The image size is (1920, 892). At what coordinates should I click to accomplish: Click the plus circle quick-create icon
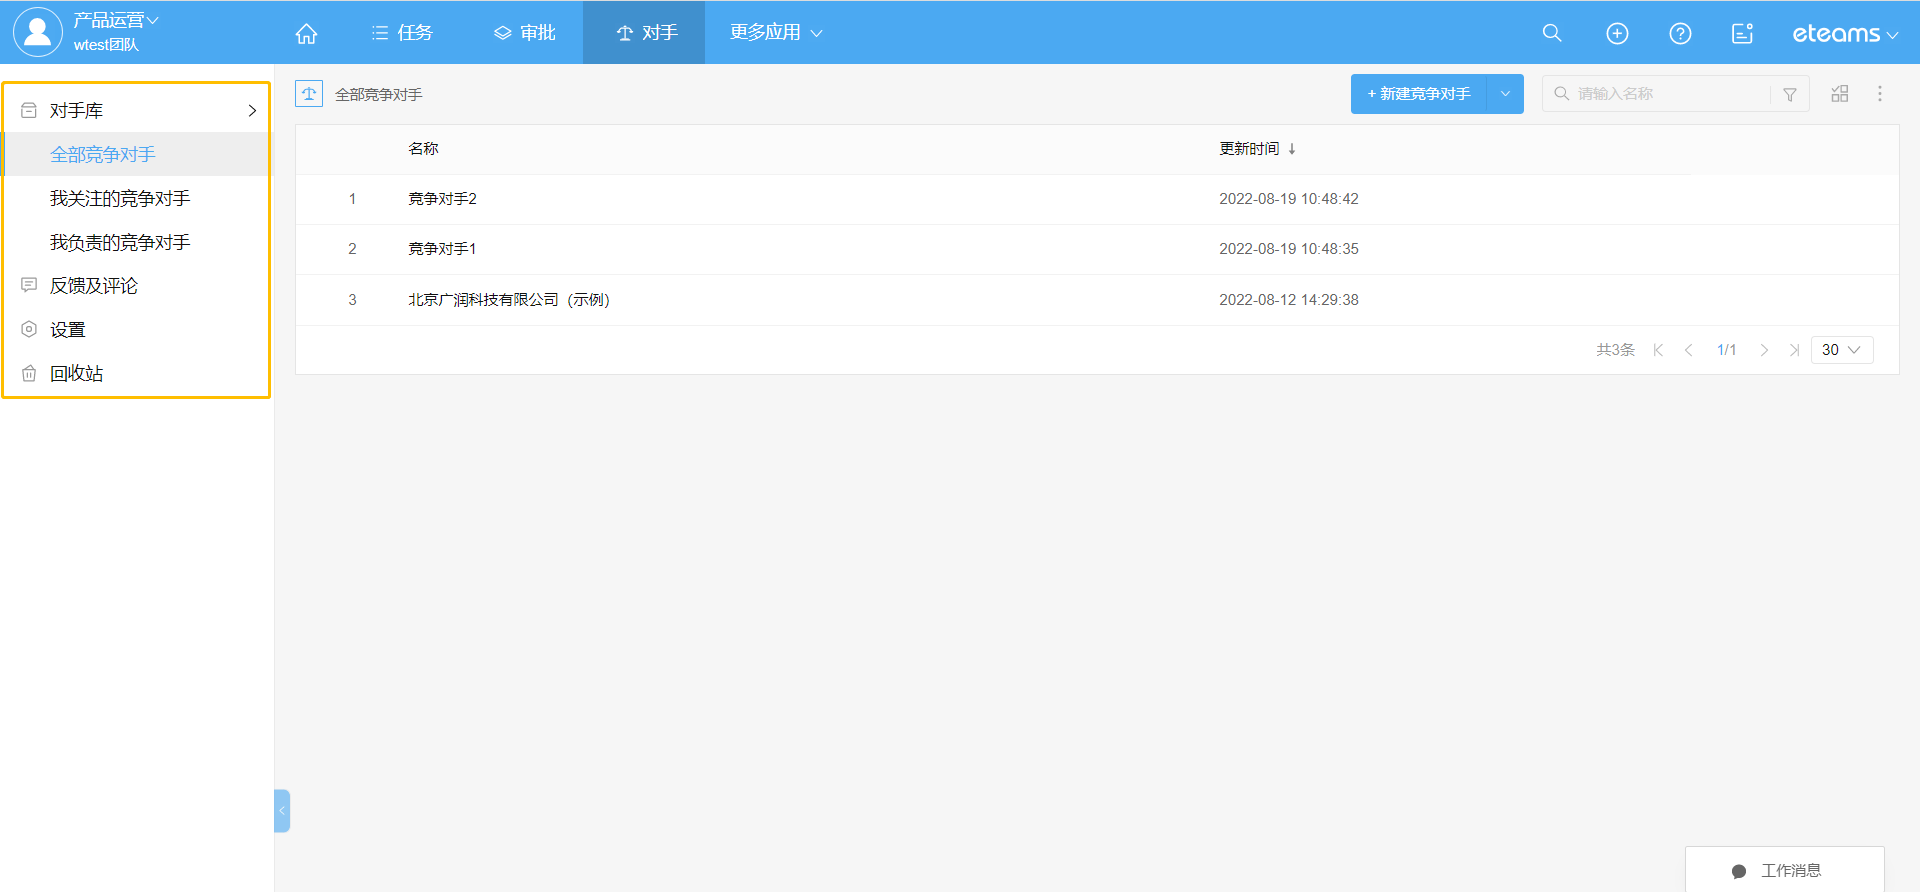tap(1616, 33)
